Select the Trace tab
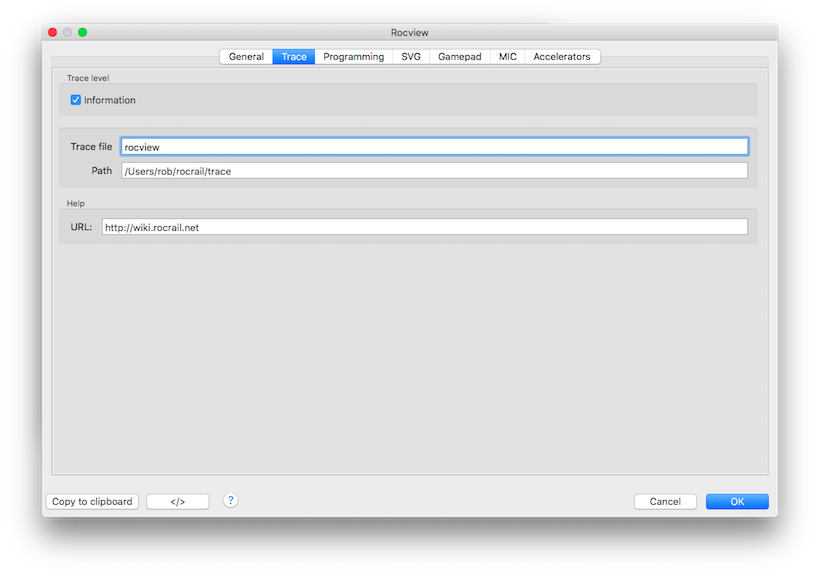The width and height of the screenshot is (820, 577). click(294, 57)
